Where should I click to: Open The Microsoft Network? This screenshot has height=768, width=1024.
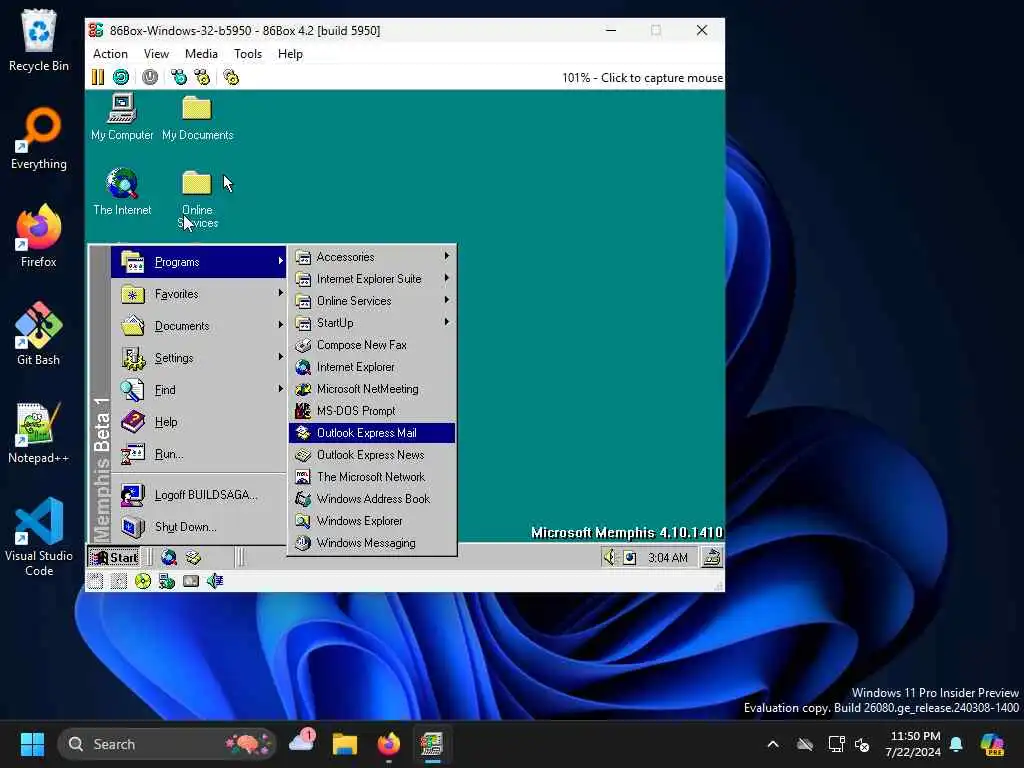coord(372,477)
